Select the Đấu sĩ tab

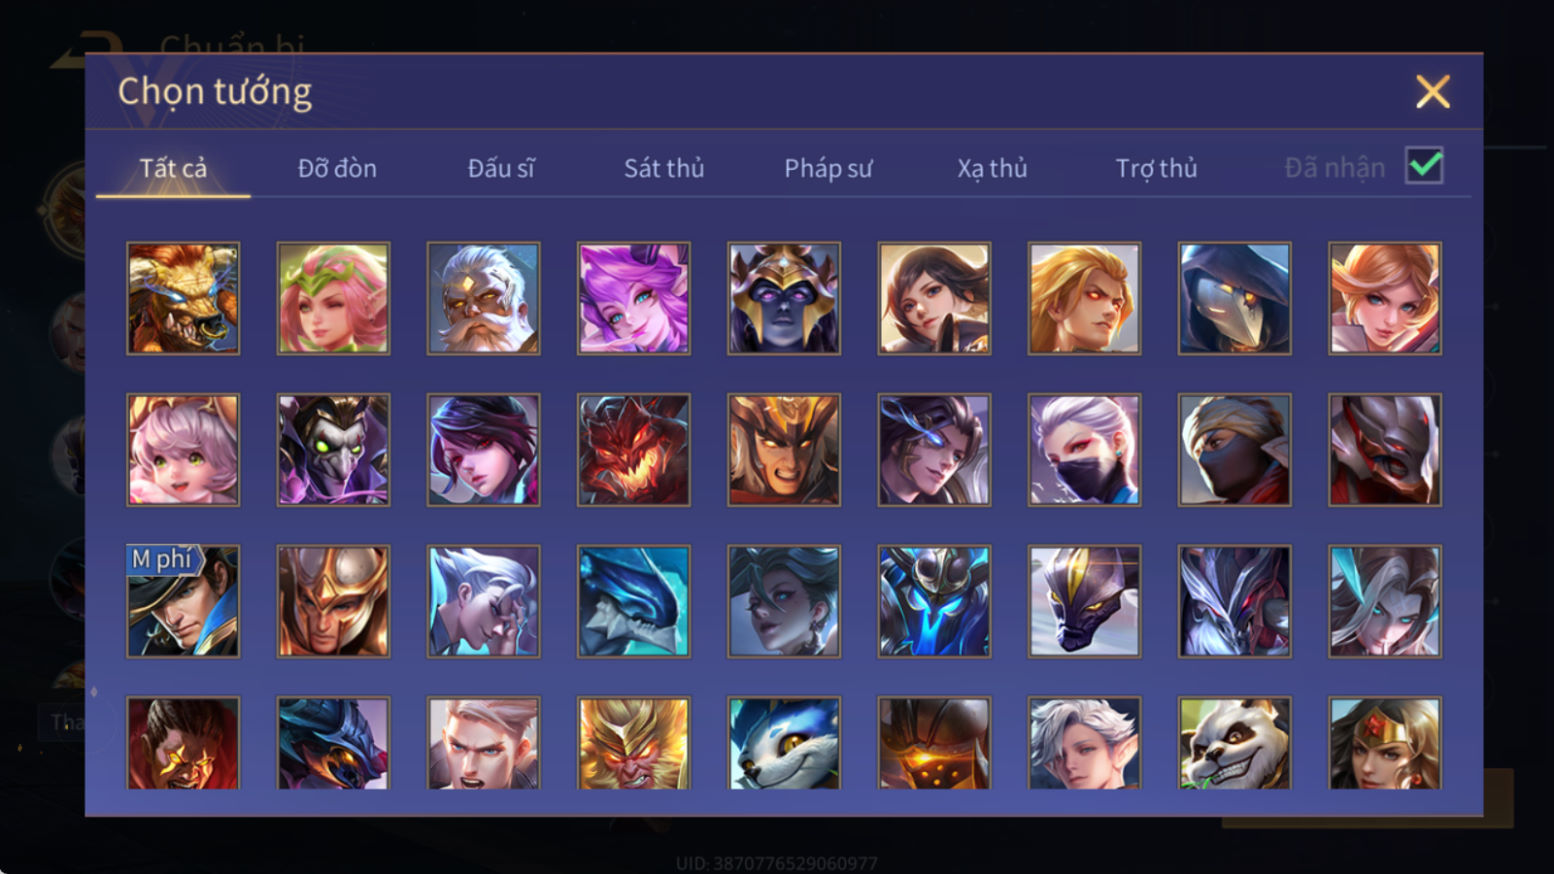click(x=501, y=168)
